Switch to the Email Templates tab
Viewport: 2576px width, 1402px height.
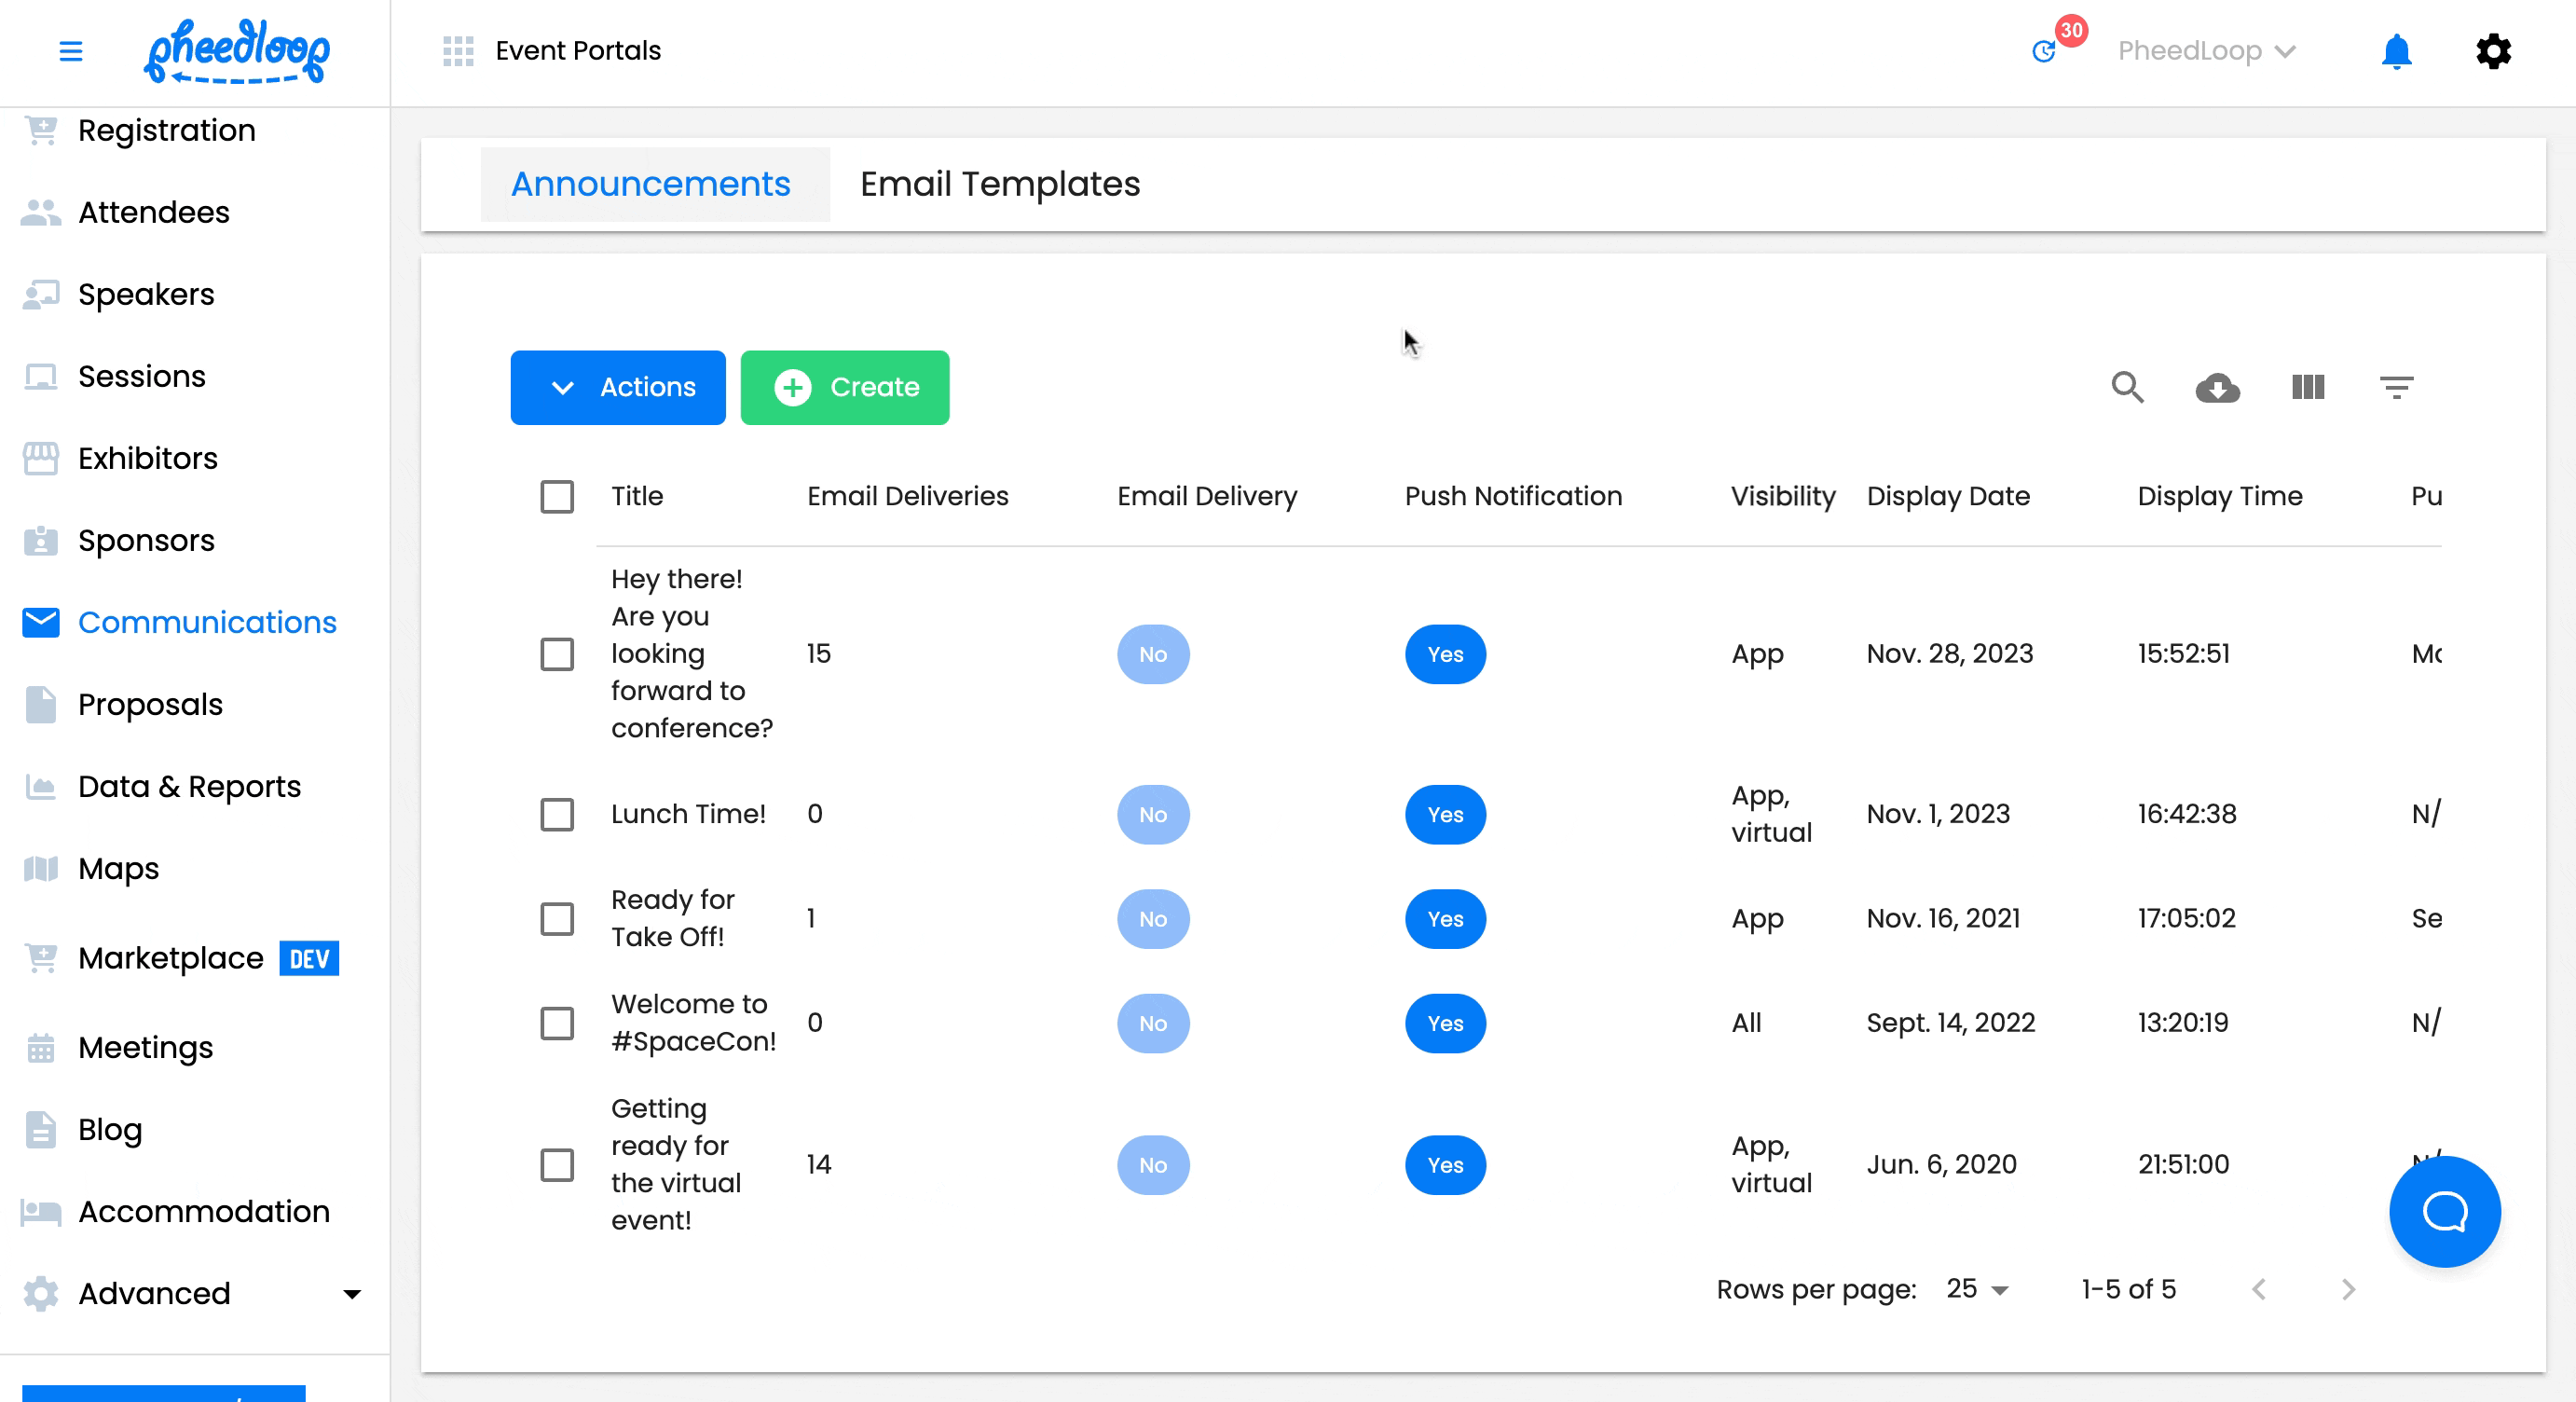click(999, 184)
